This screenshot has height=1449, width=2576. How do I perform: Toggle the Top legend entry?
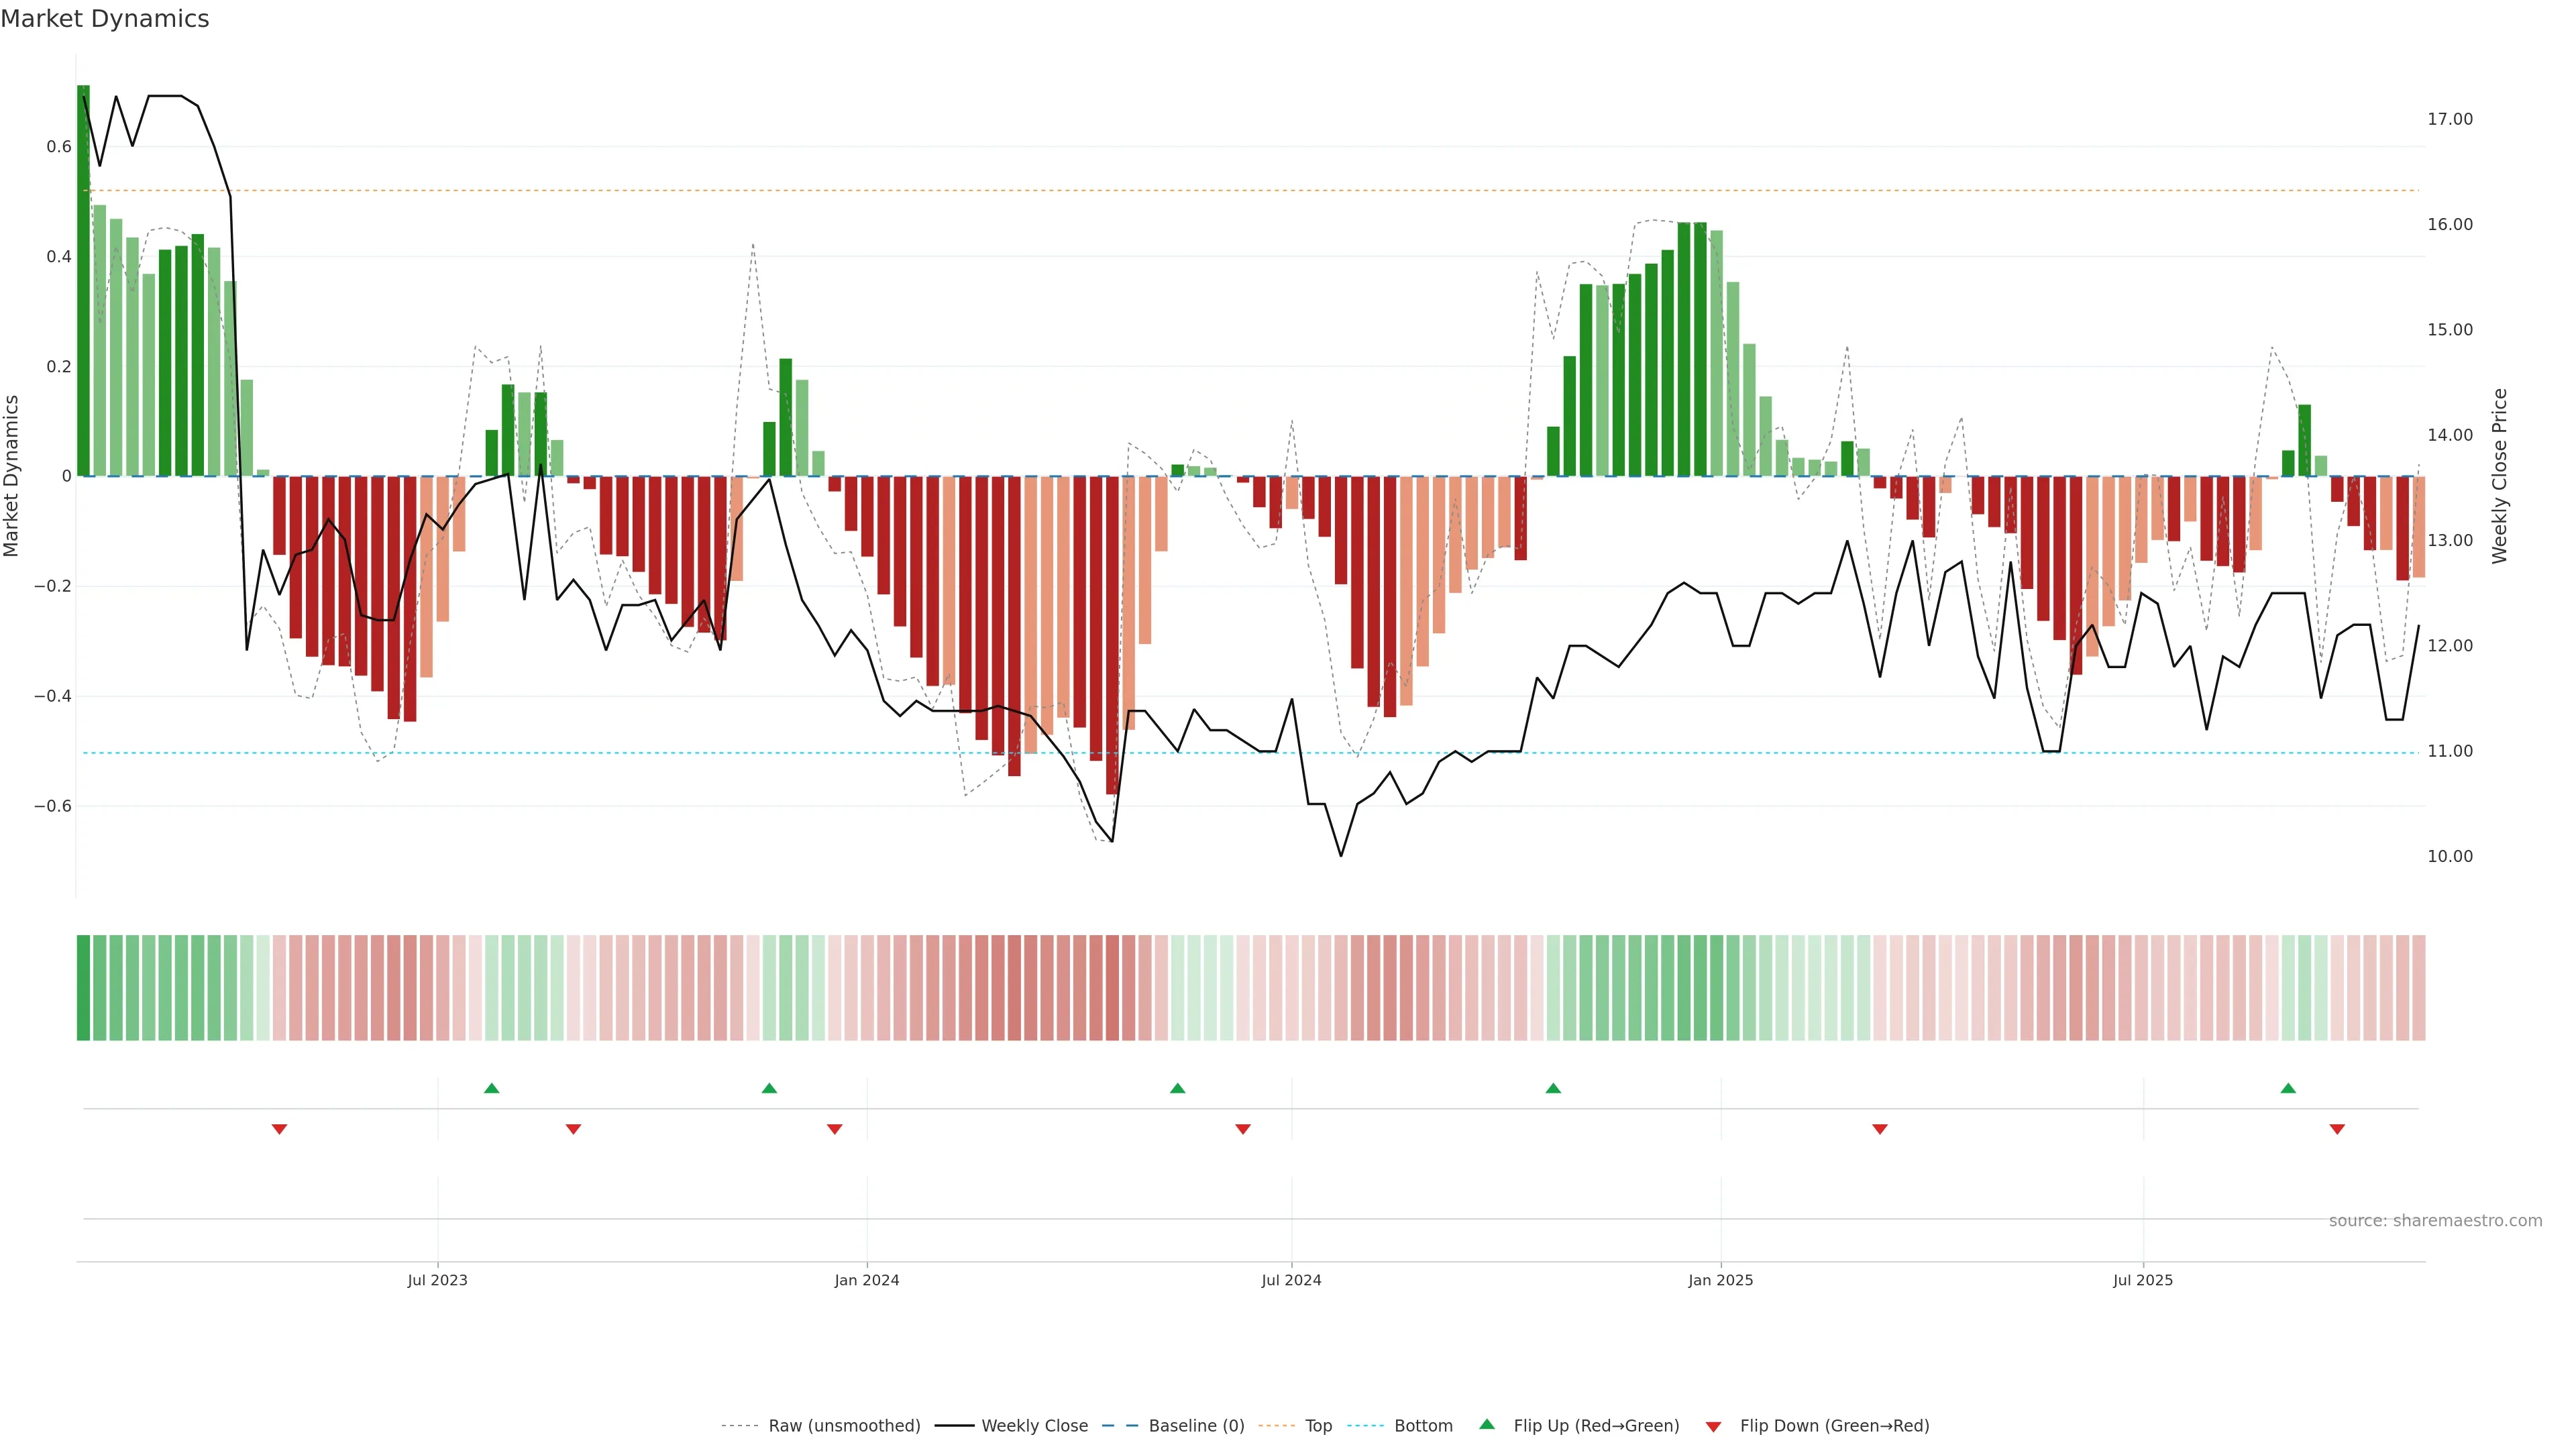pyautogui.click(x=1318, y=1425)
